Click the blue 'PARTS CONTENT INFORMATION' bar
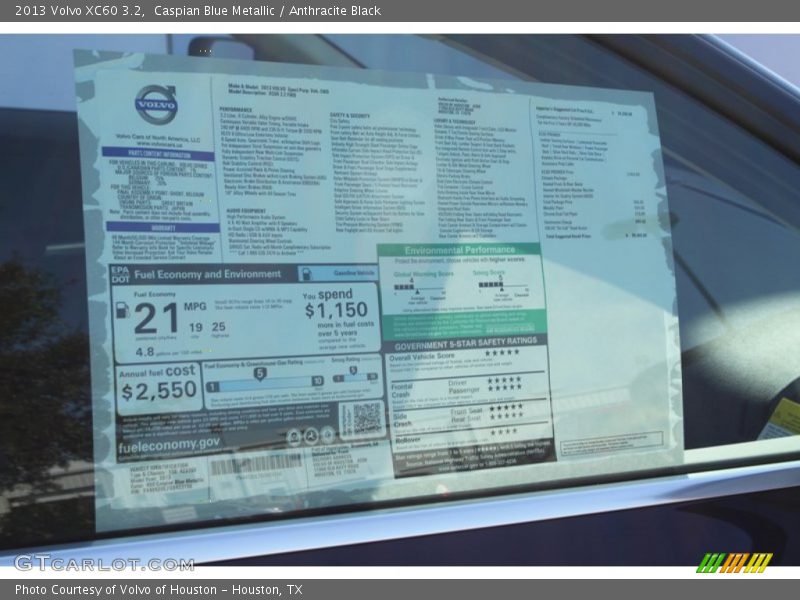 (x=158, y=154)
